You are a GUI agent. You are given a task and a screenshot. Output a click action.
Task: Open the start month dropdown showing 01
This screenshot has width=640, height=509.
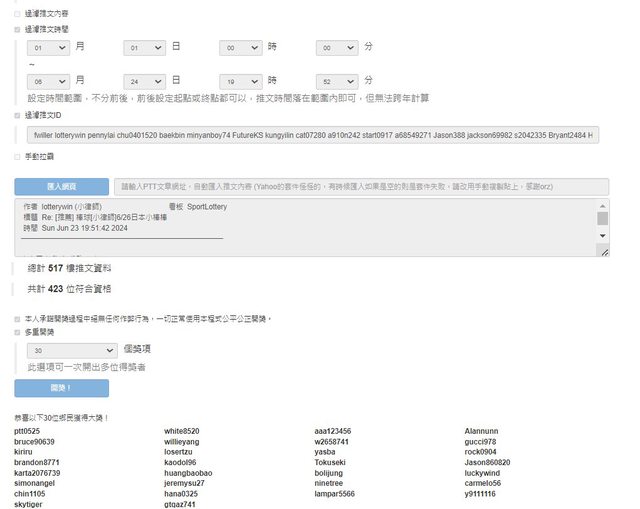48,48
